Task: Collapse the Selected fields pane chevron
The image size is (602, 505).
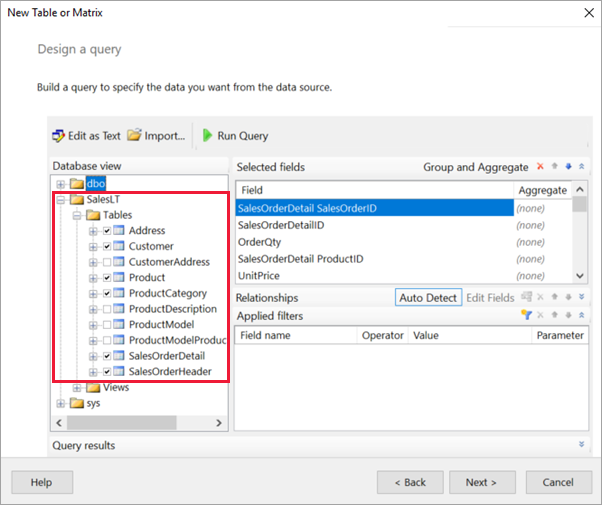Action: click(581, 167)
